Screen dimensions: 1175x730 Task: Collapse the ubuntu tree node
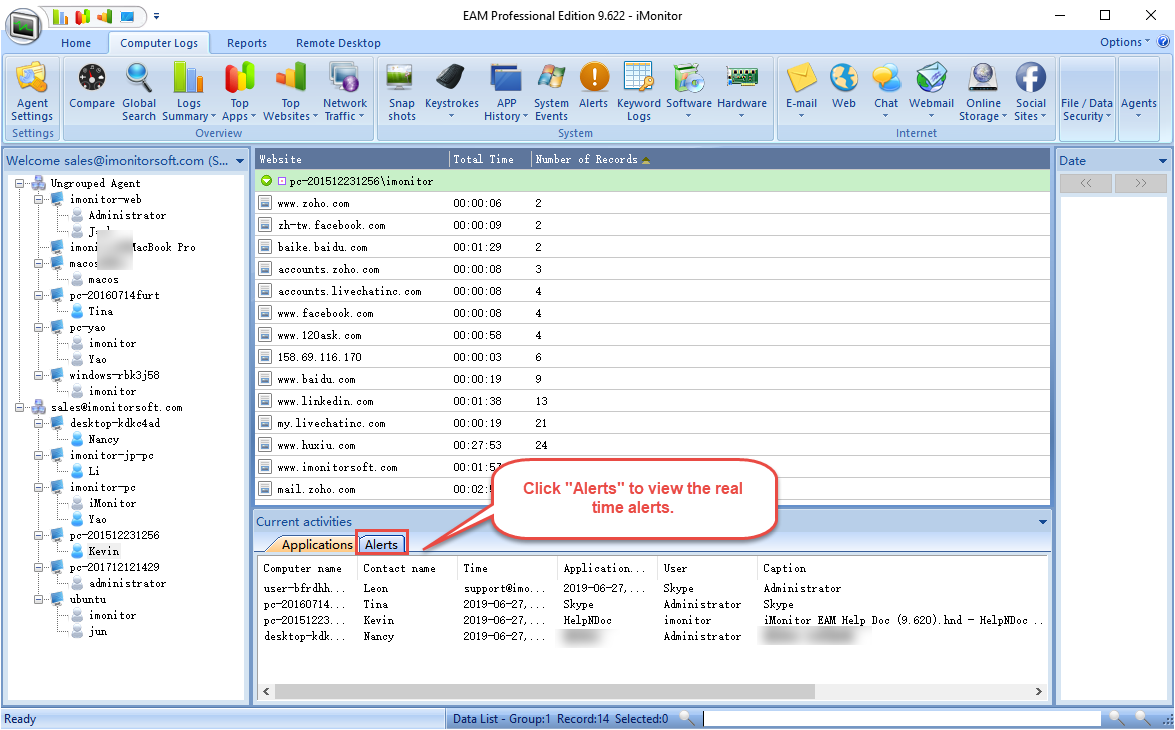(38, 600)
